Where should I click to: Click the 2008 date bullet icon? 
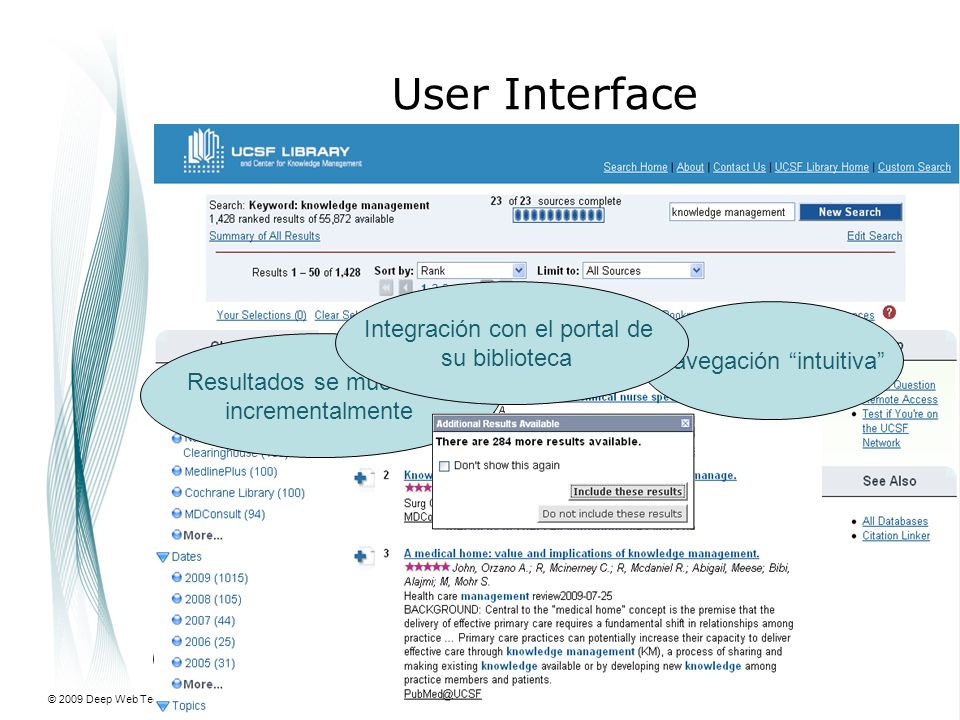[x=176, y=598]
